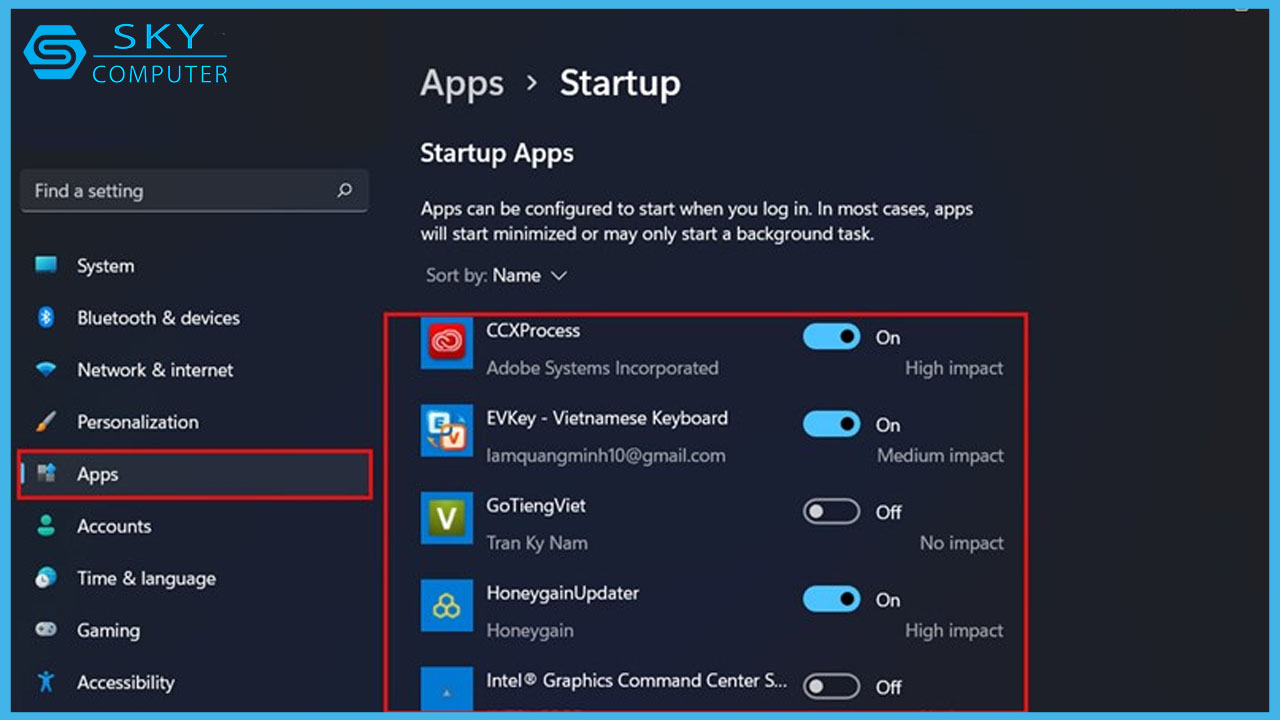Click the Startup Apps heading
The width and height of the screenshot is (1280, 720).
[497, 154]
